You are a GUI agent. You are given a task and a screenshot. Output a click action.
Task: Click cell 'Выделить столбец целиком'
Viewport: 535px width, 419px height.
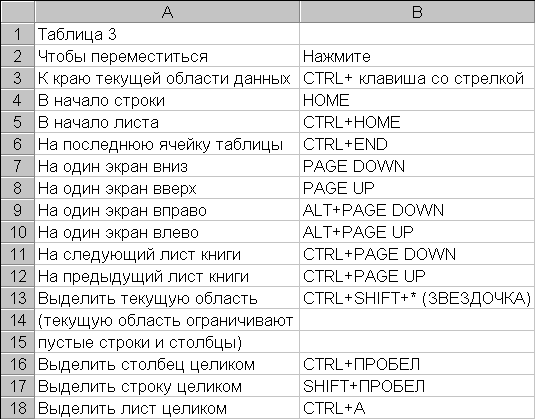pyautogui.click(x=167, y=364)
